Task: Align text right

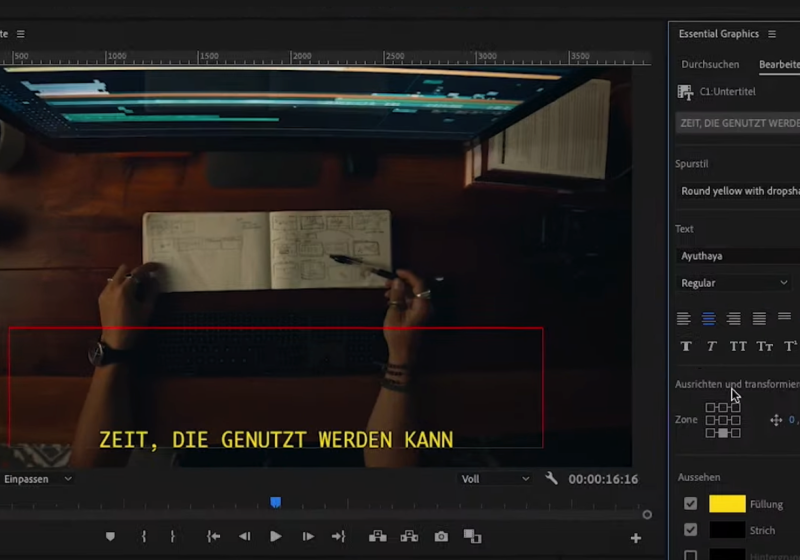Action: tap(734, 319)
